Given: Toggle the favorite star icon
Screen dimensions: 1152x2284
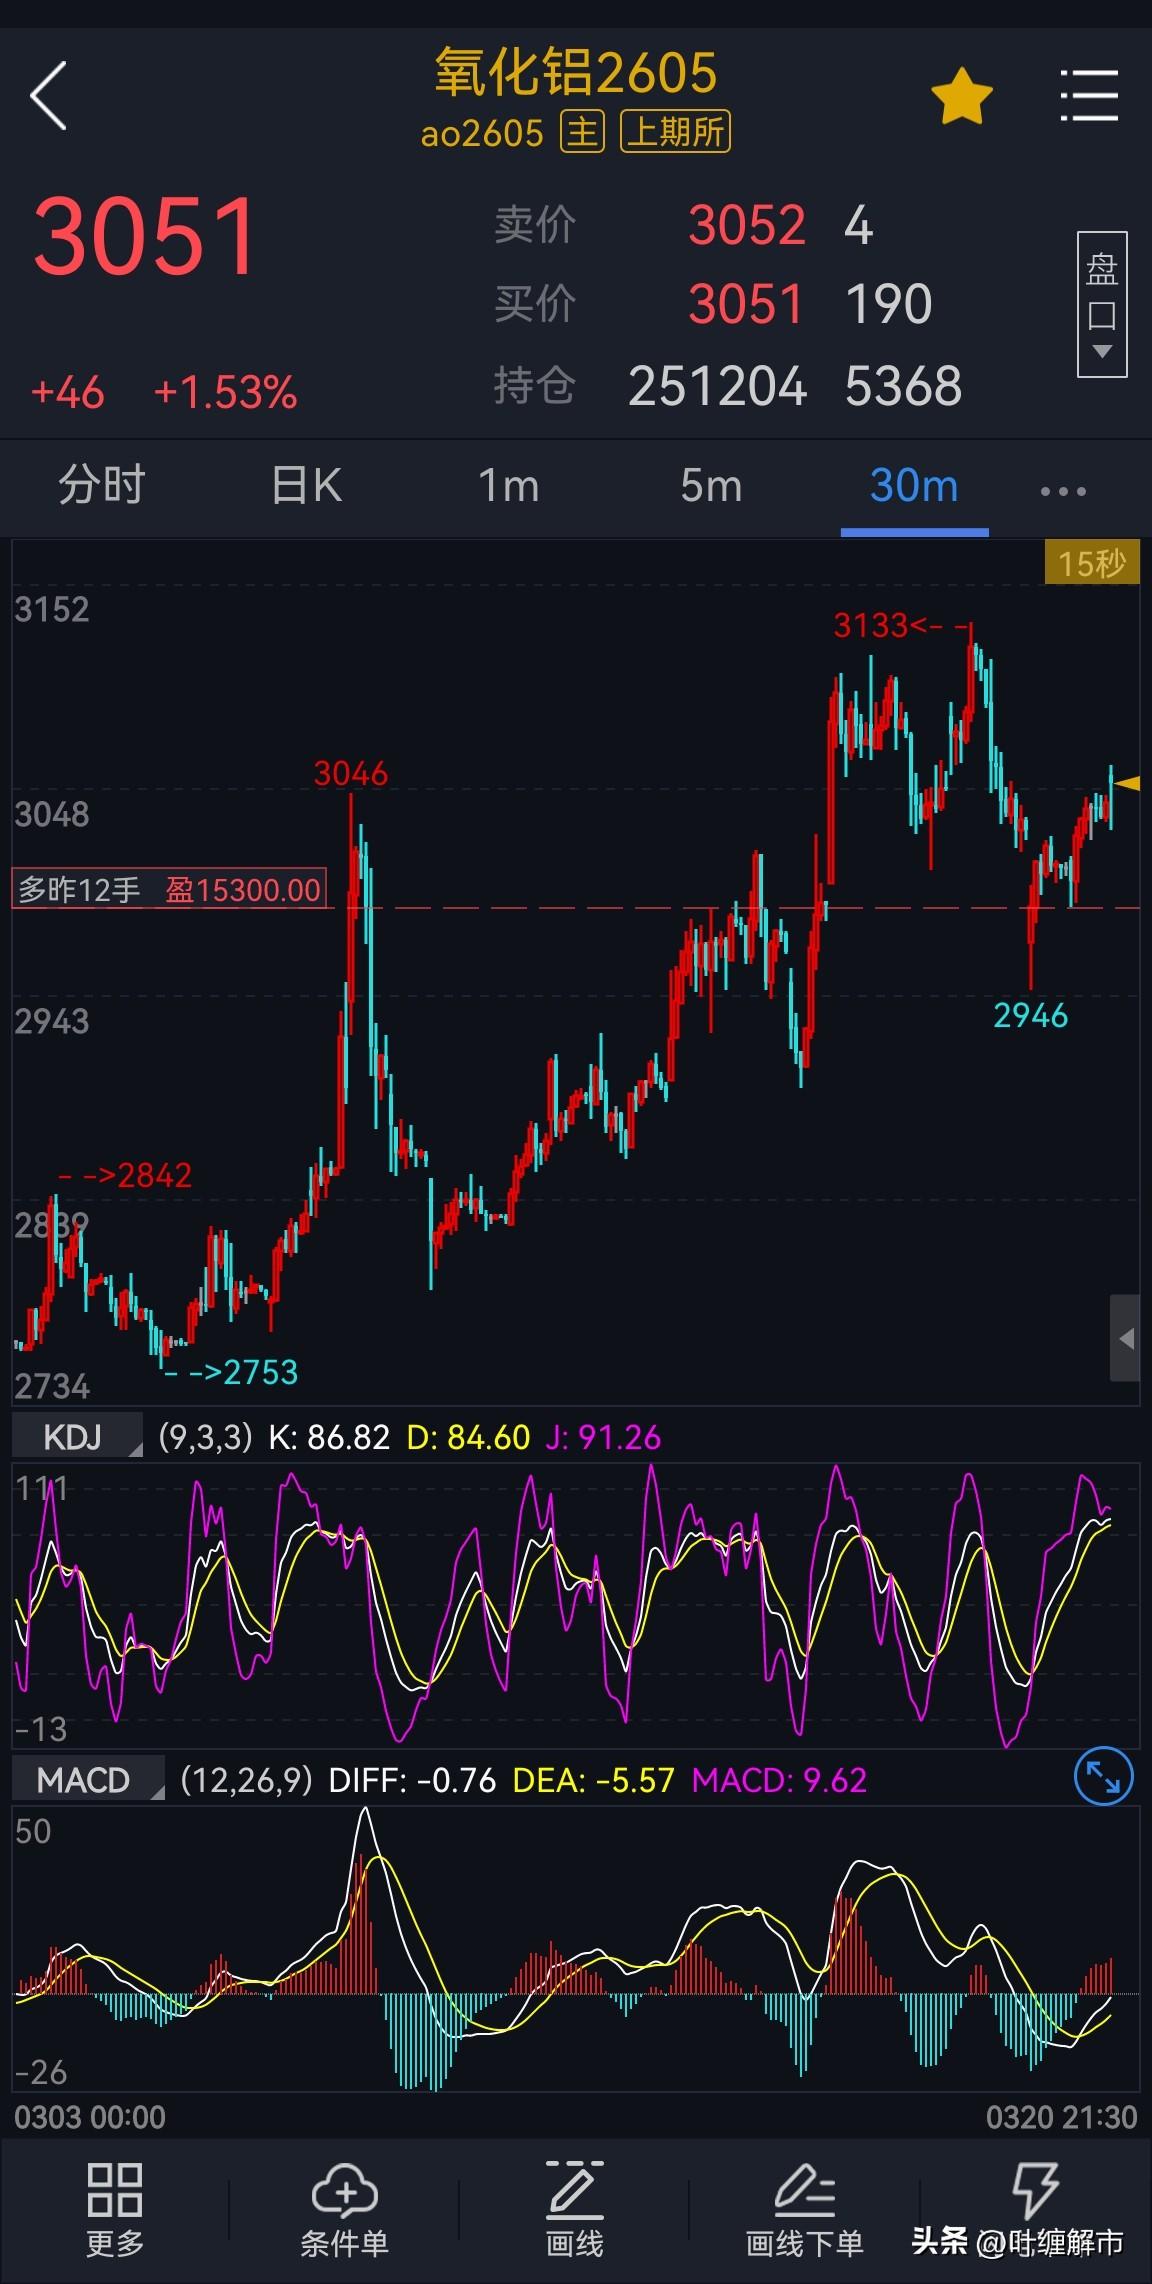Looking at the screenshot, I should (x=961, y=96).
